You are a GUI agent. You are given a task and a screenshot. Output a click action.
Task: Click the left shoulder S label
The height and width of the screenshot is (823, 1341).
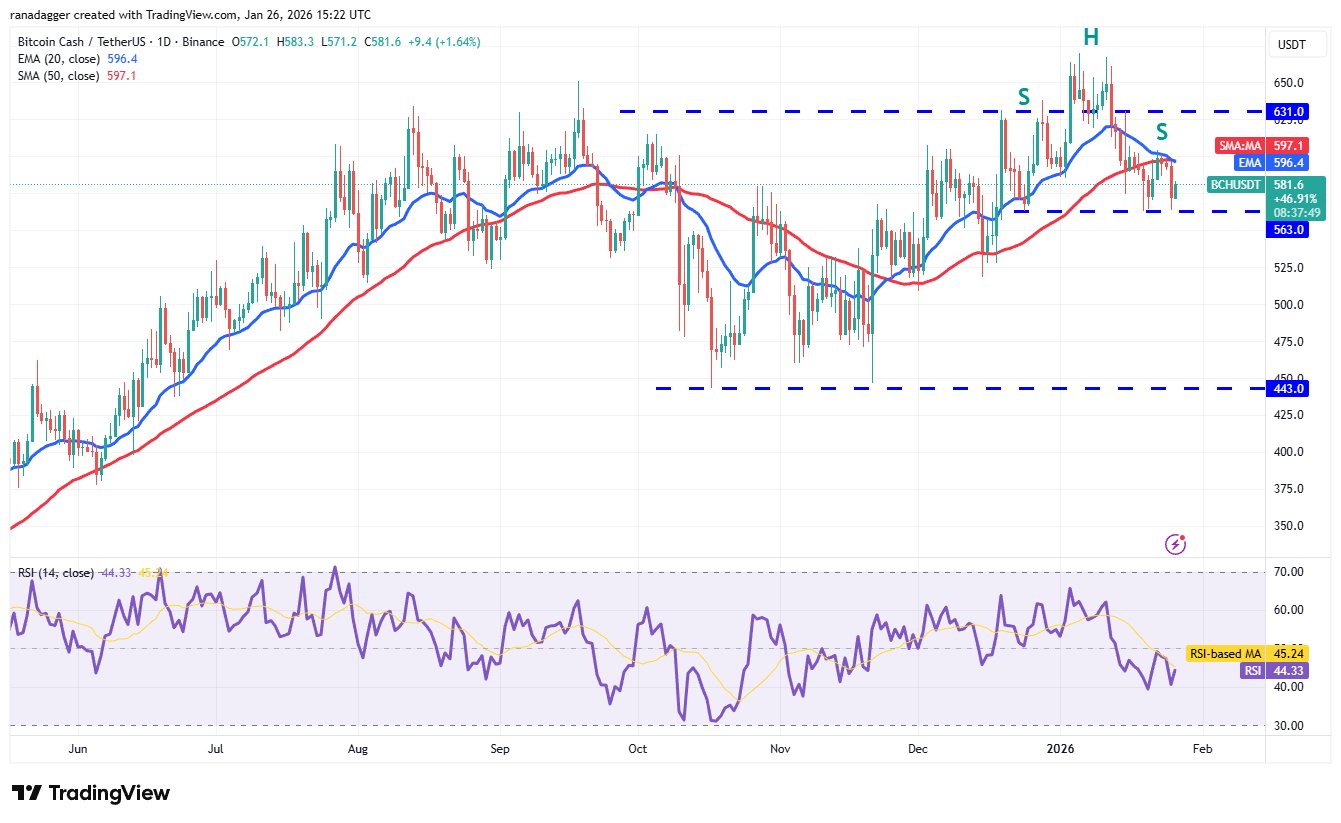(1023, 97)
